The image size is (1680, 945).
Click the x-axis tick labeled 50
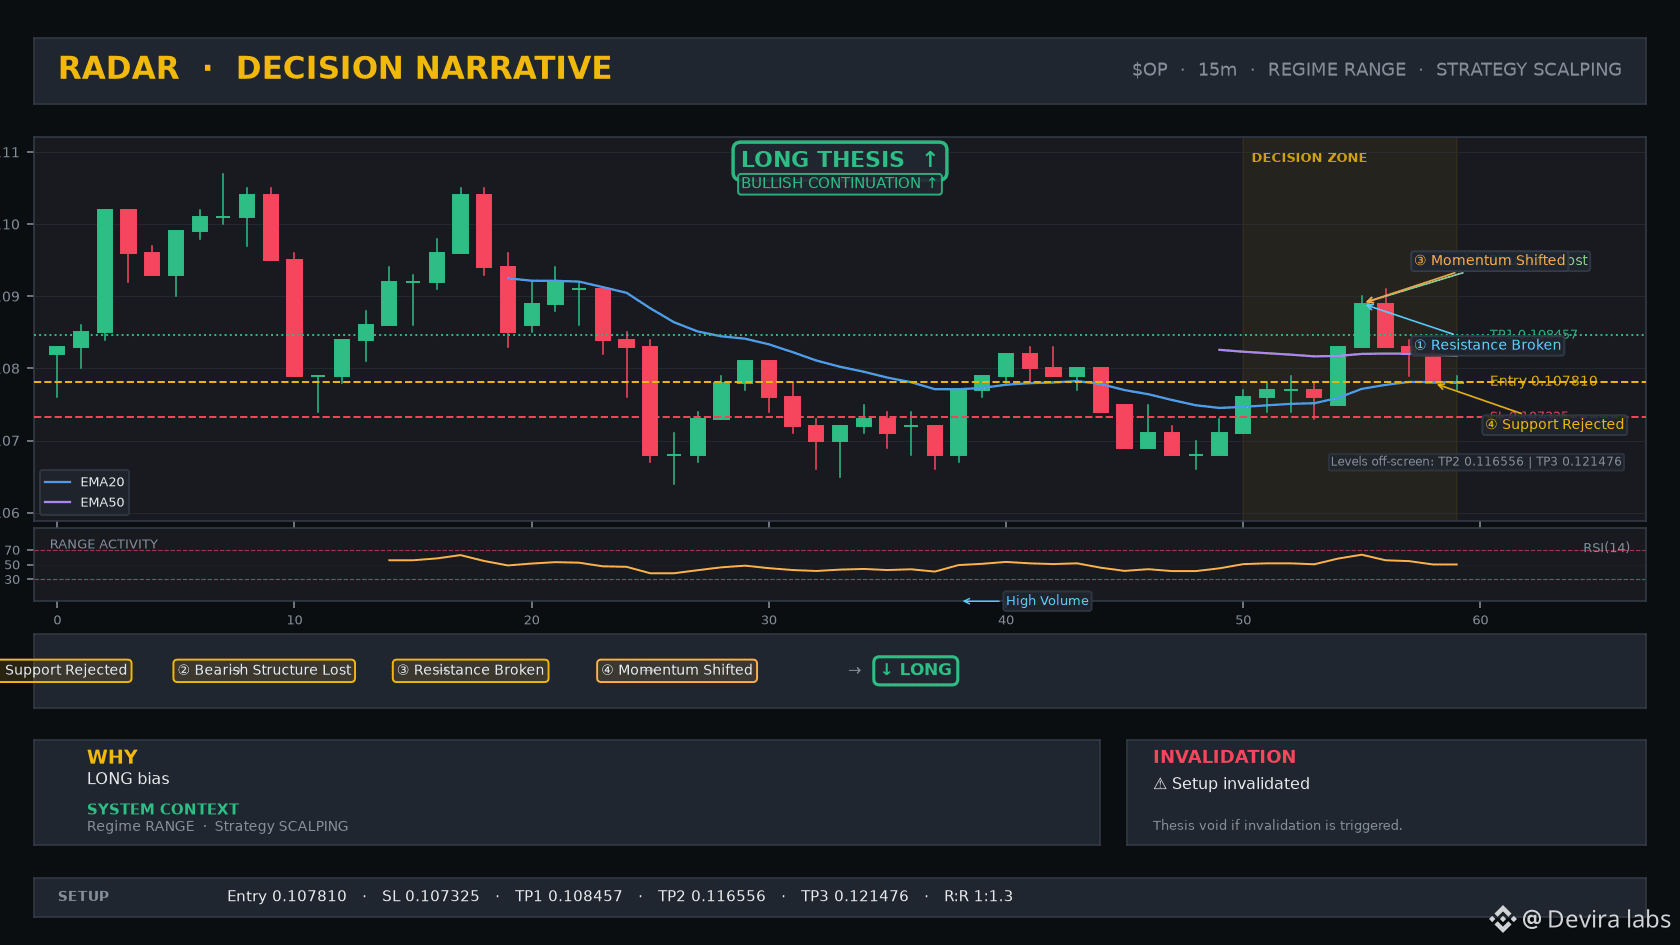point(1243,620)
